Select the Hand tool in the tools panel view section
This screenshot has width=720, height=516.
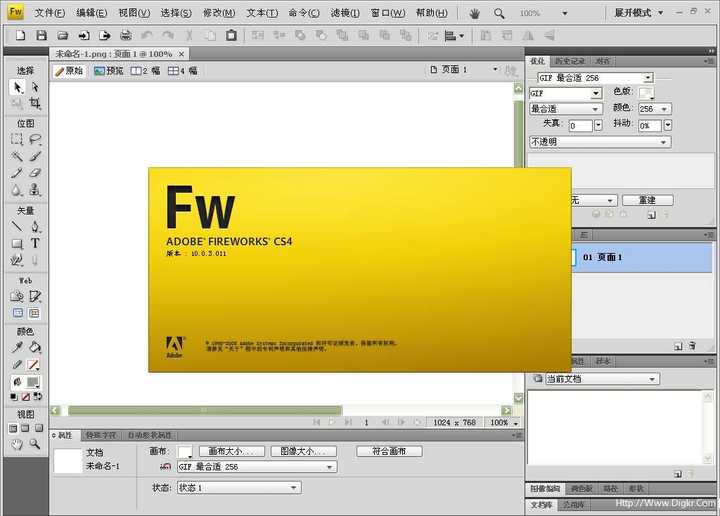coord(17,444)
